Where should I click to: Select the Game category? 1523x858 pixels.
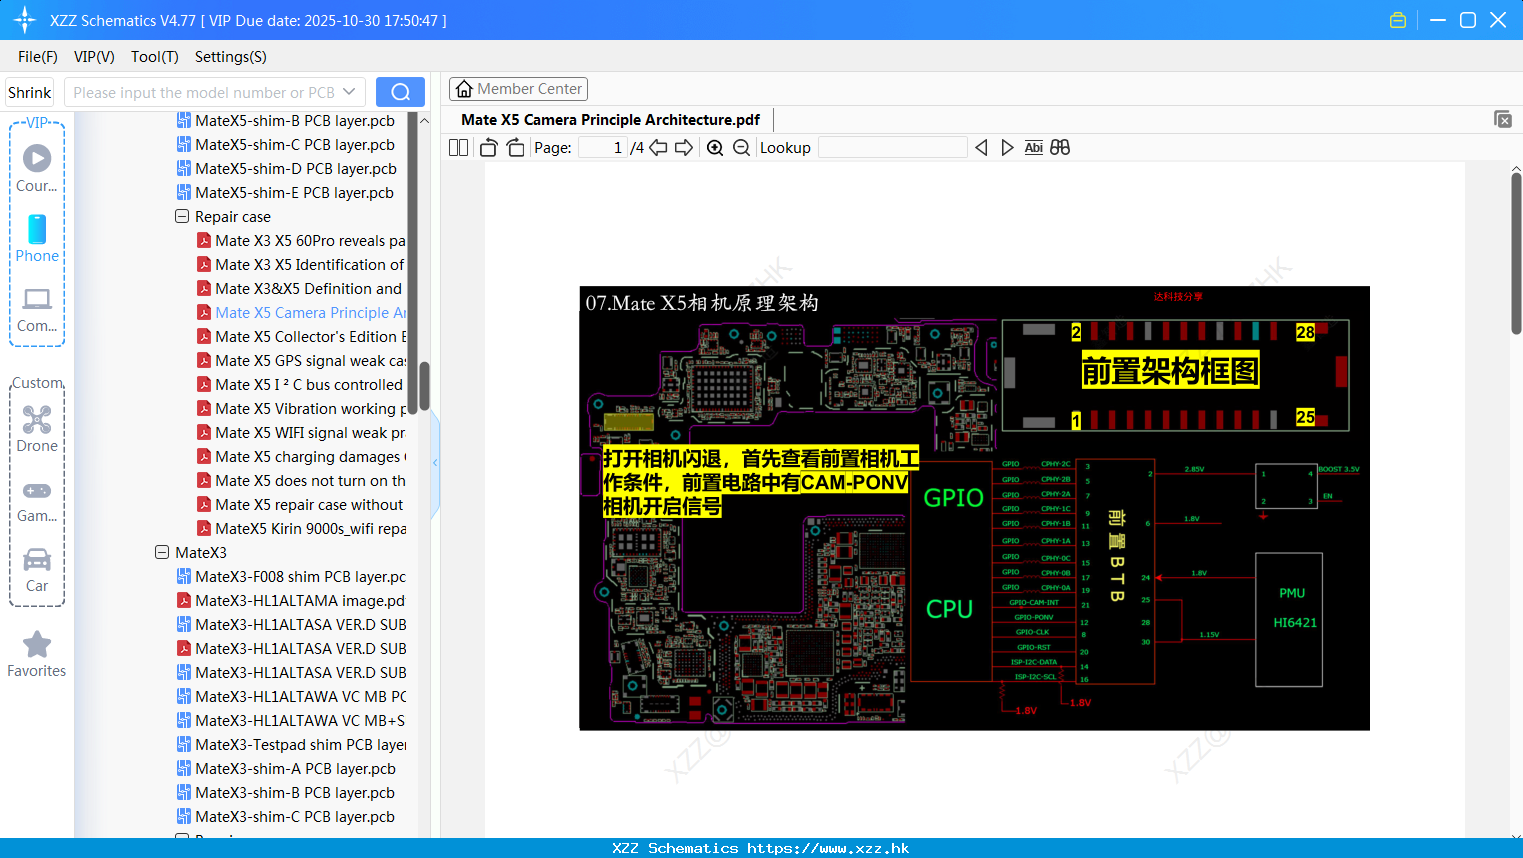[37, 501]
